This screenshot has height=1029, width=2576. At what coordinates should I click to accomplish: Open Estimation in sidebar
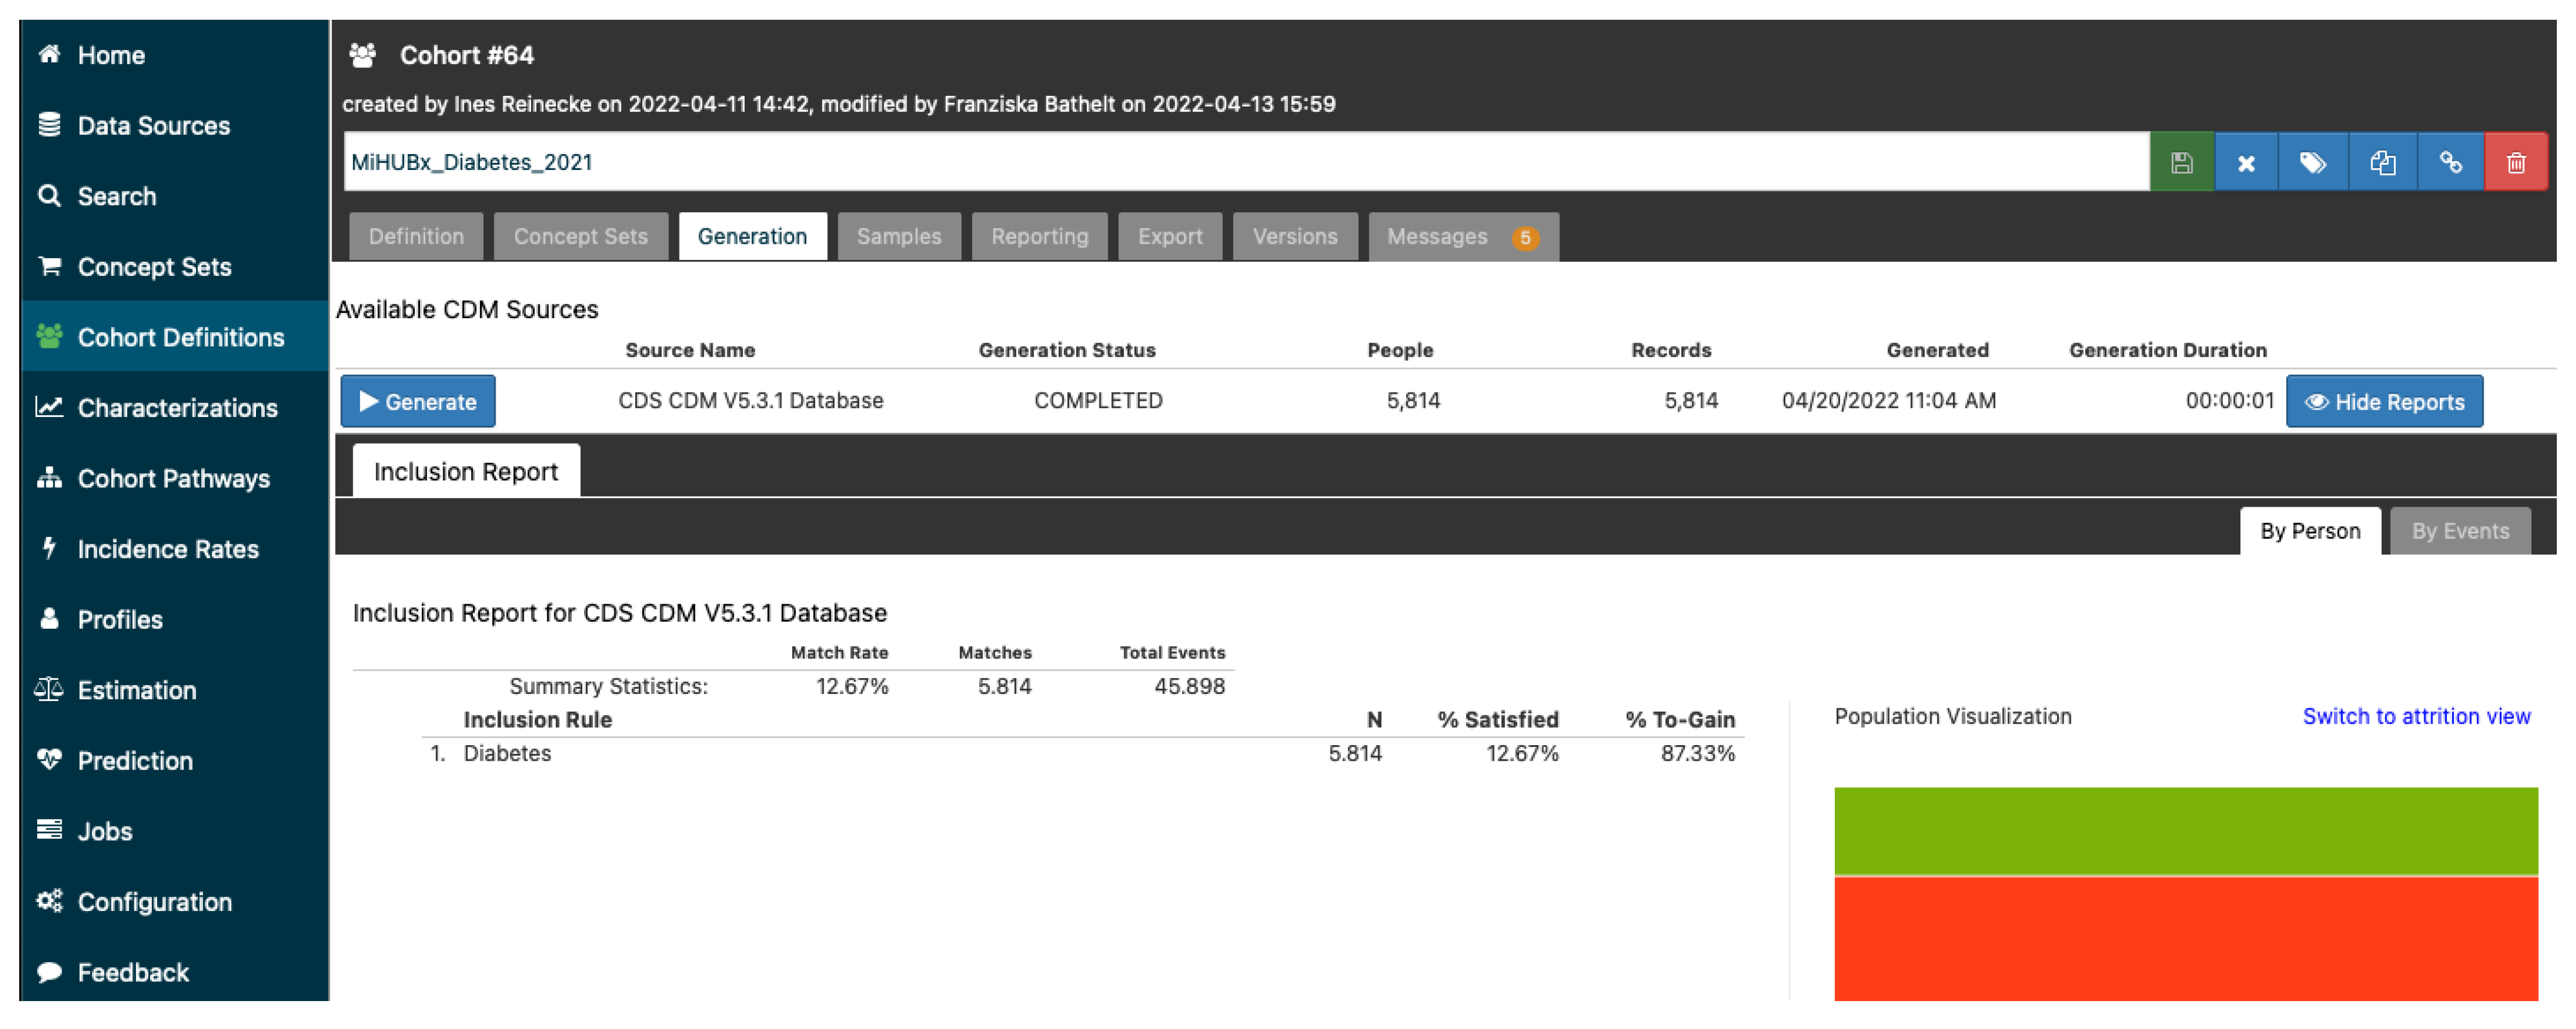(136, 691)
